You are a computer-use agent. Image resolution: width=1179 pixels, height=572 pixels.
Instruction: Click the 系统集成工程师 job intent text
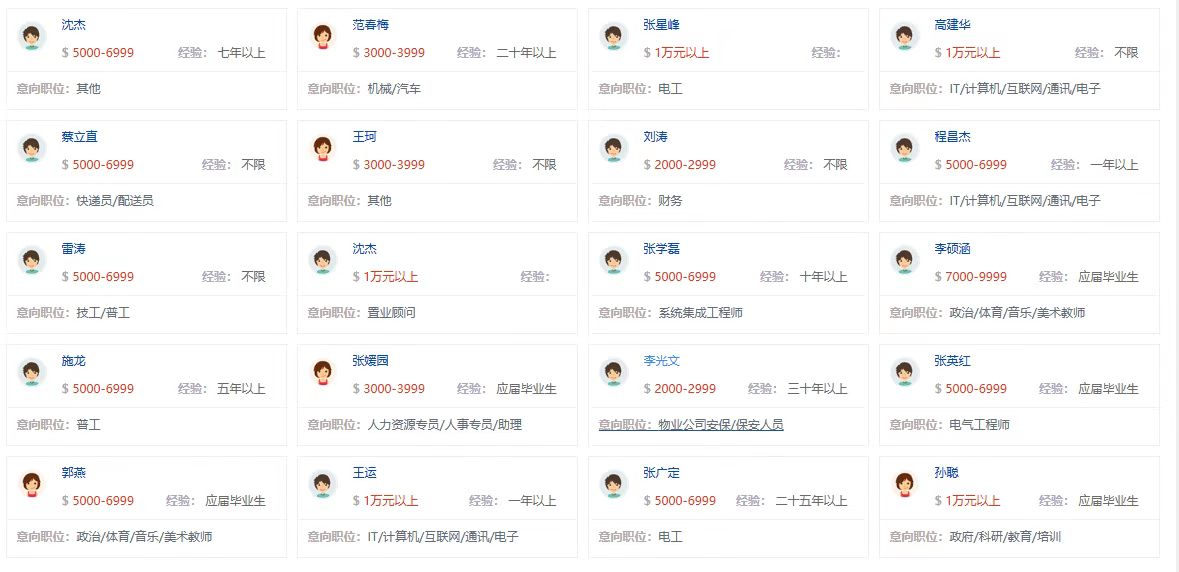[x=700, y=313]
